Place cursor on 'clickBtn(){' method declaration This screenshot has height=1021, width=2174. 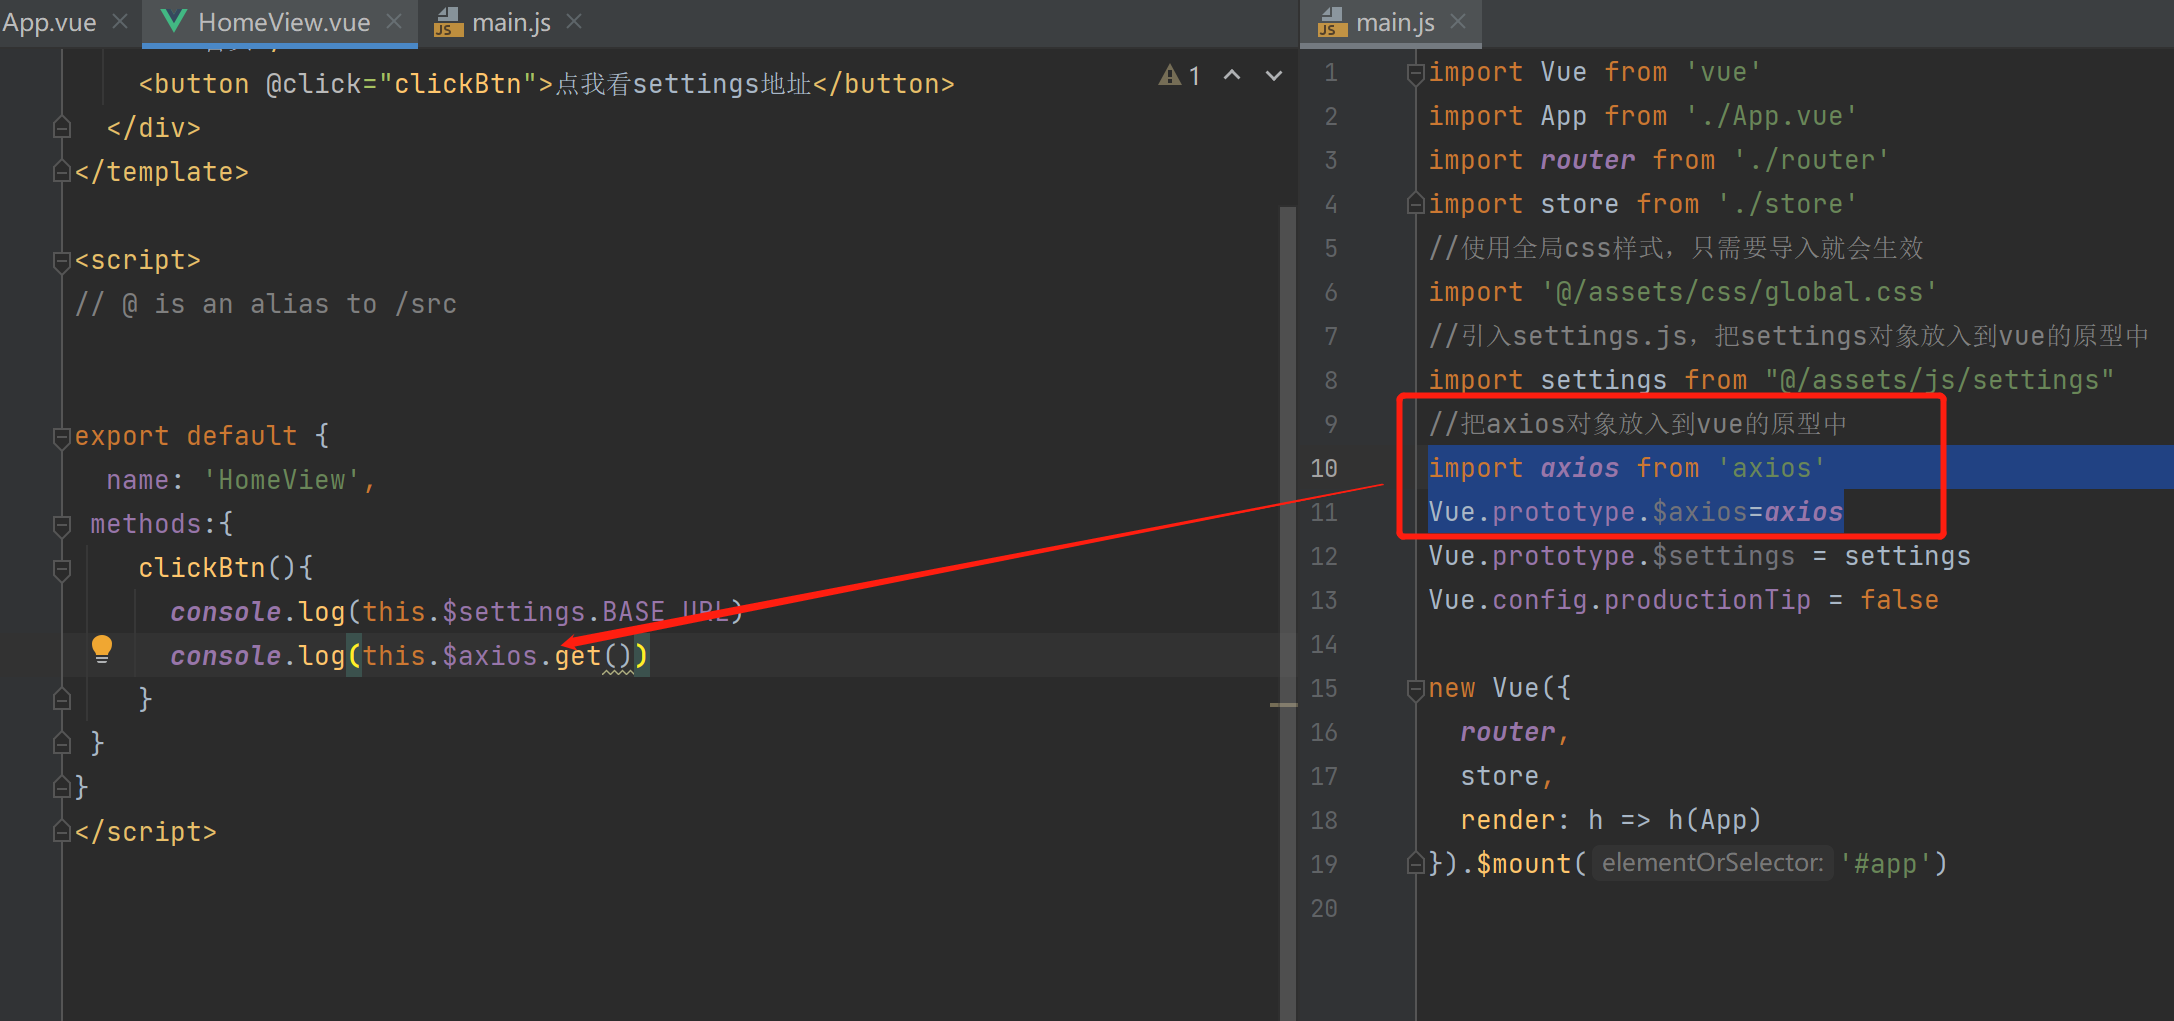click(x=226, y=568)
